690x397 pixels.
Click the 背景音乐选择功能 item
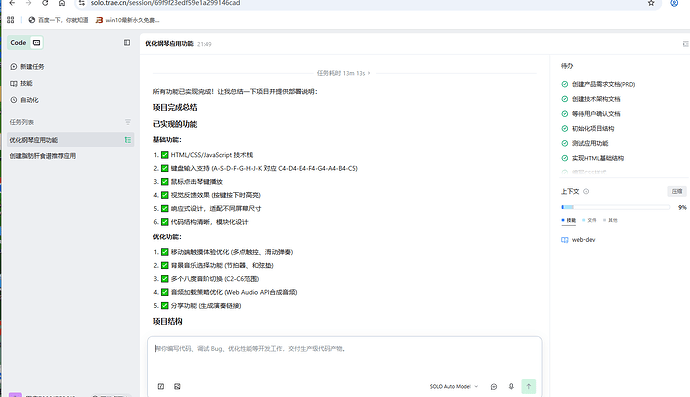tap(222, 265)
